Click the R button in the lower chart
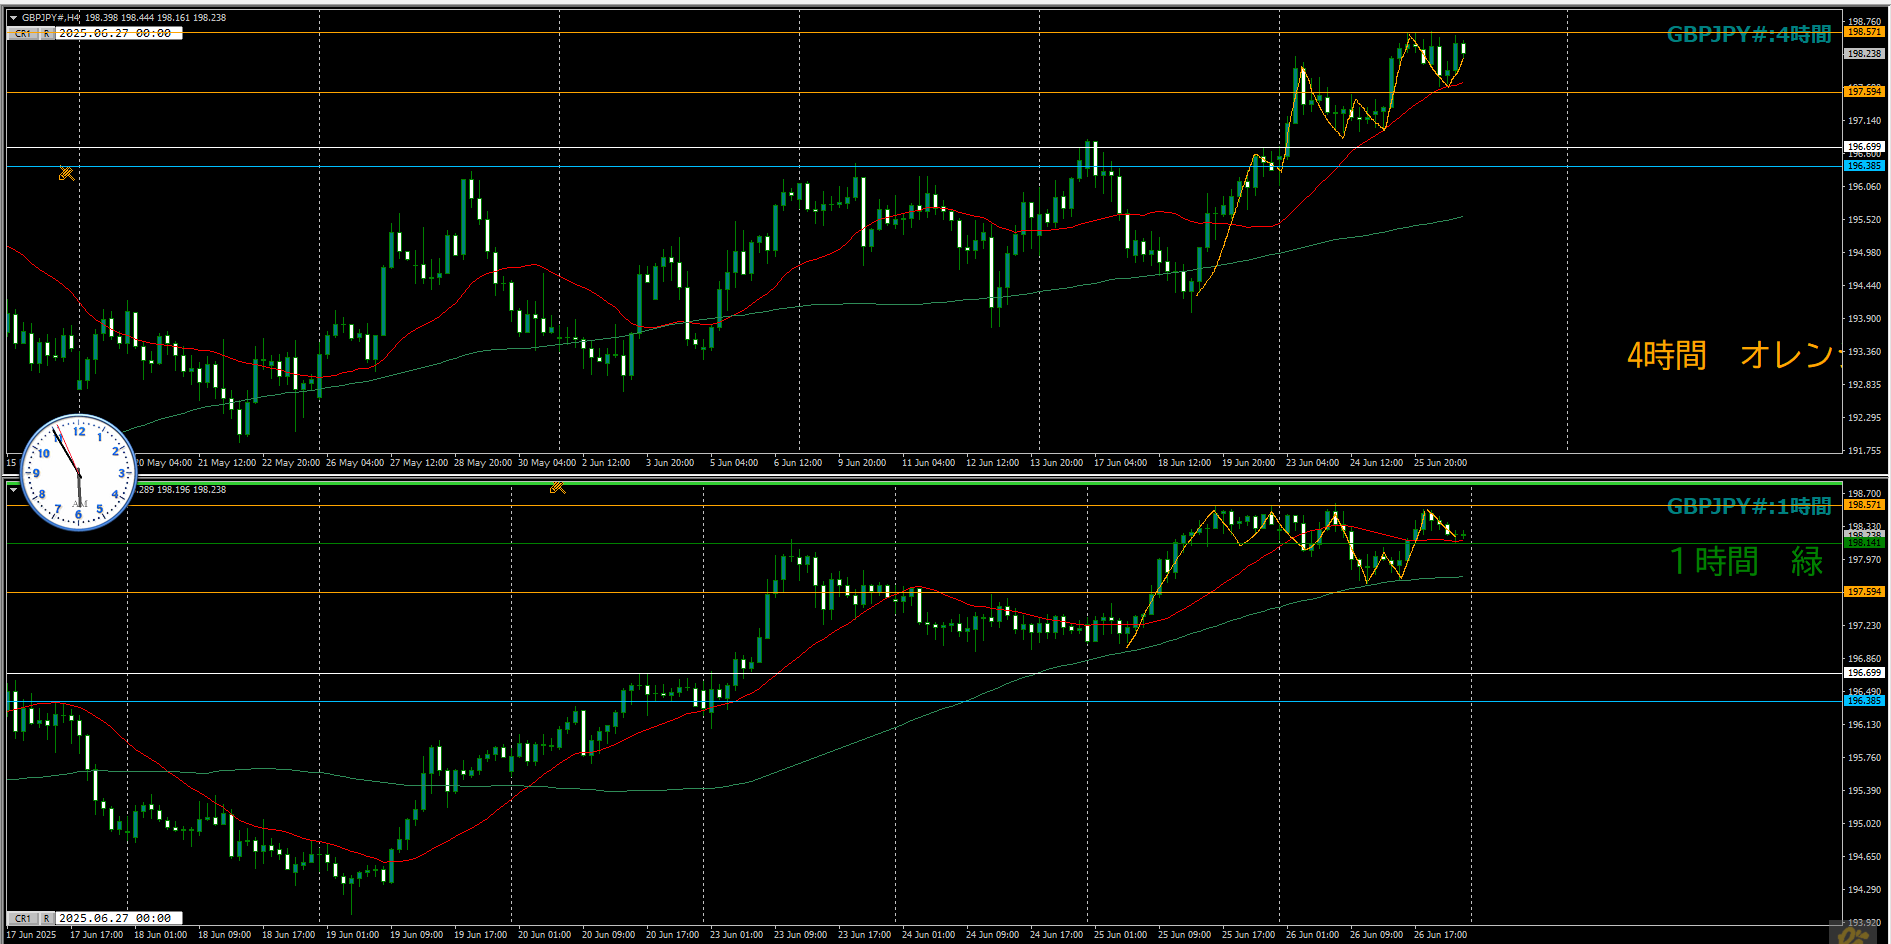The height and width of the screenshot is (944, 1891). (x=46, y=918)
